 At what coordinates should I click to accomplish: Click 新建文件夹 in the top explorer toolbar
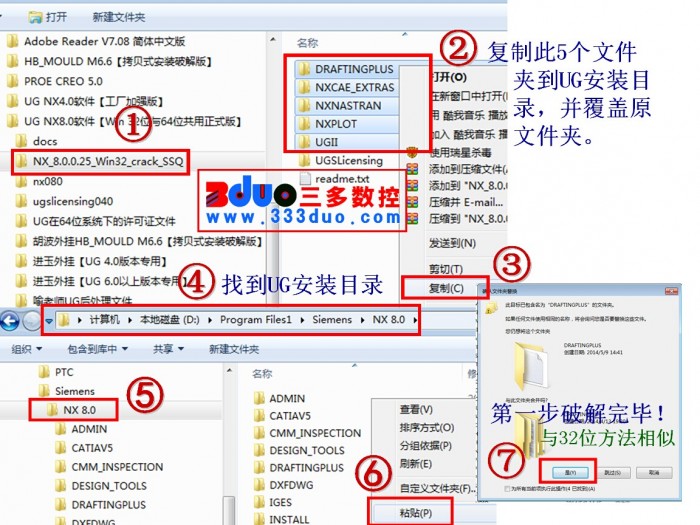[119, 17]
